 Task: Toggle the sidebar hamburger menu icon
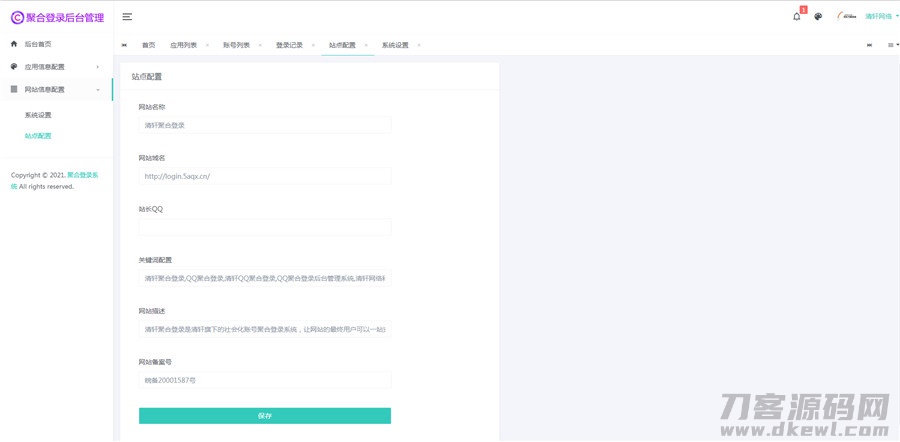[x=127, y=17]
